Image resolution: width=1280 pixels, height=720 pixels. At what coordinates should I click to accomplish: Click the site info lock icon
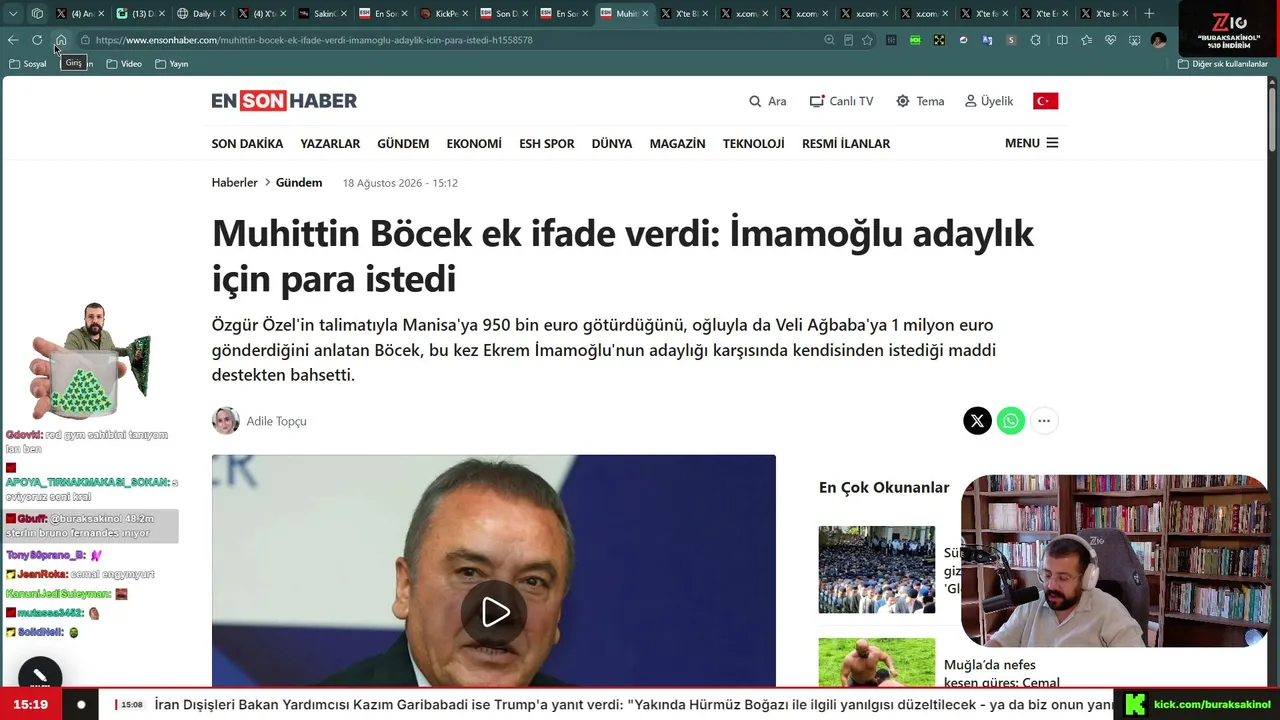[85, 40]
